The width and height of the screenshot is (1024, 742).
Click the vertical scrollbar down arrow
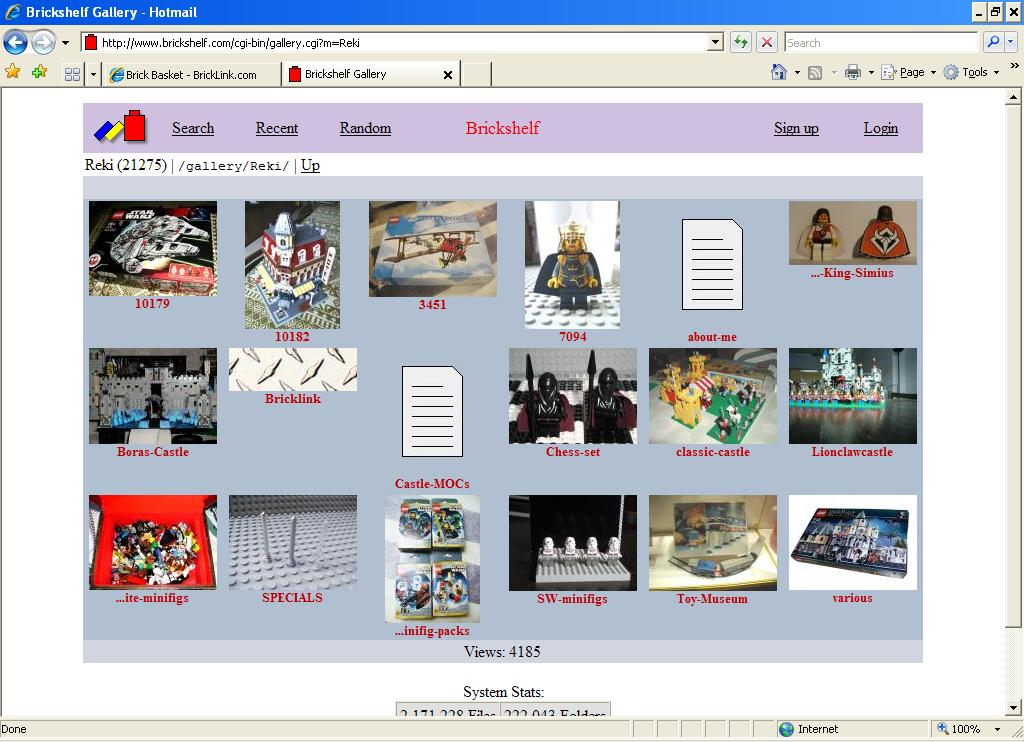point(1013,707)
